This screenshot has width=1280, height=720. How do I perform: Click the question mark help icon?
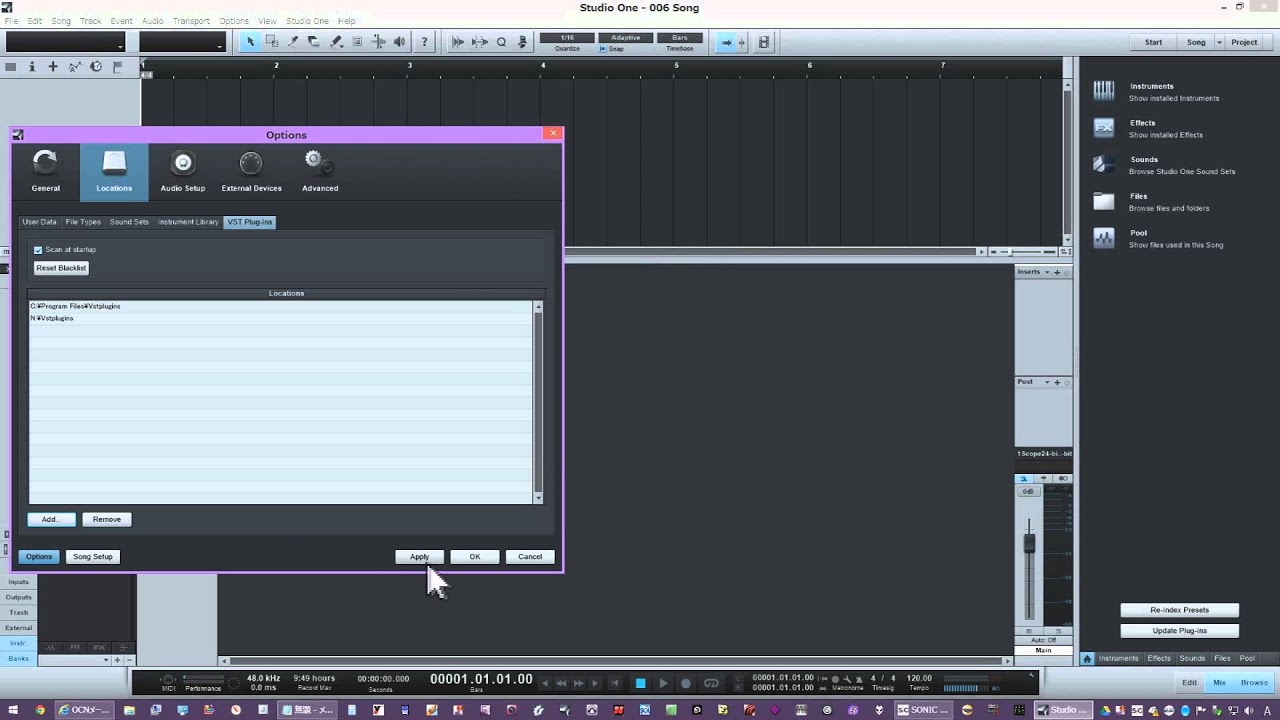[424, 42]
